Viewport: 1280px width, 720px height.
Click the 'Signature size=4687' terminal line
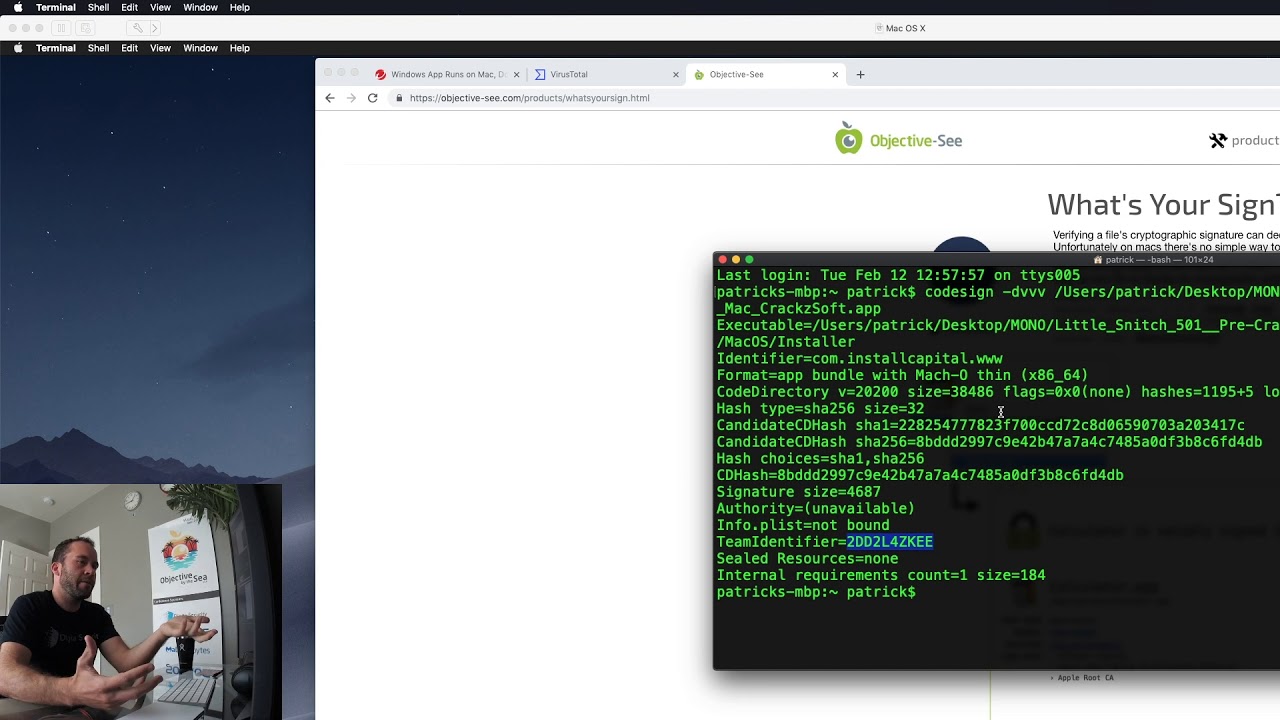[x=798, y=492]
